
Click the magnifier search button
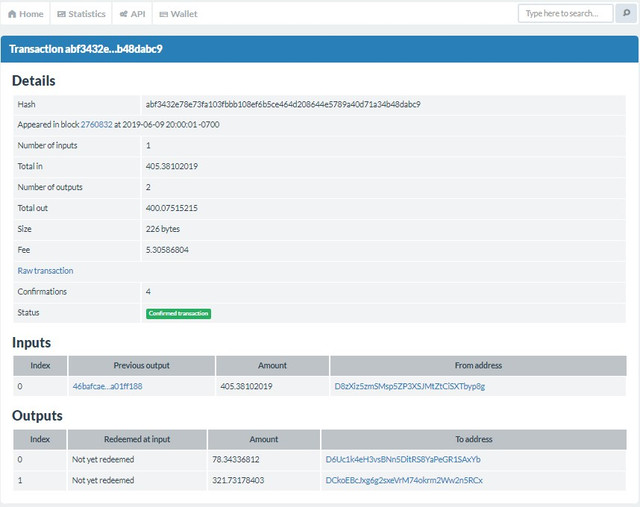pos(626,13)
